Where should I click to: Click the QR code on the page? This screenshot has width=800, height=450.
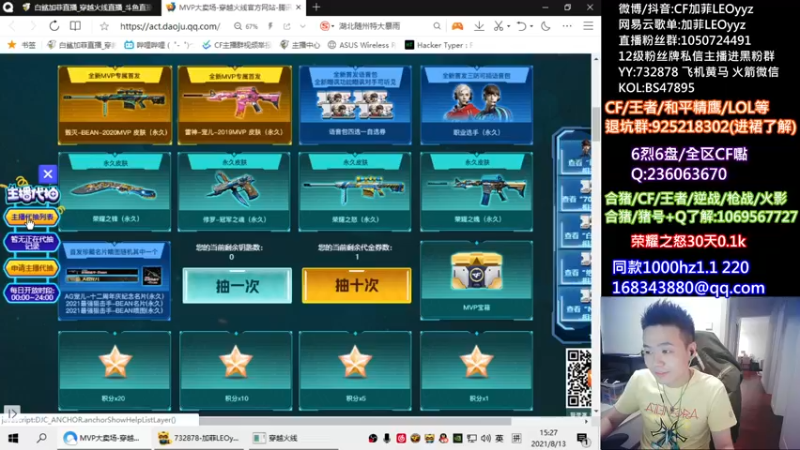[x=579, y=378]
